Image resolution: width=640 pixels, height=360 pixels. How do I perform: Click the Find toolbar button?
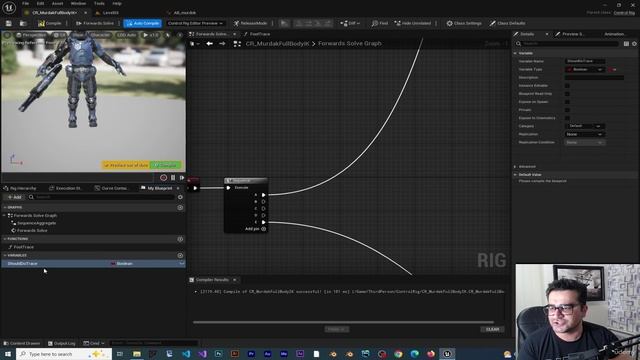pos(380,23)
